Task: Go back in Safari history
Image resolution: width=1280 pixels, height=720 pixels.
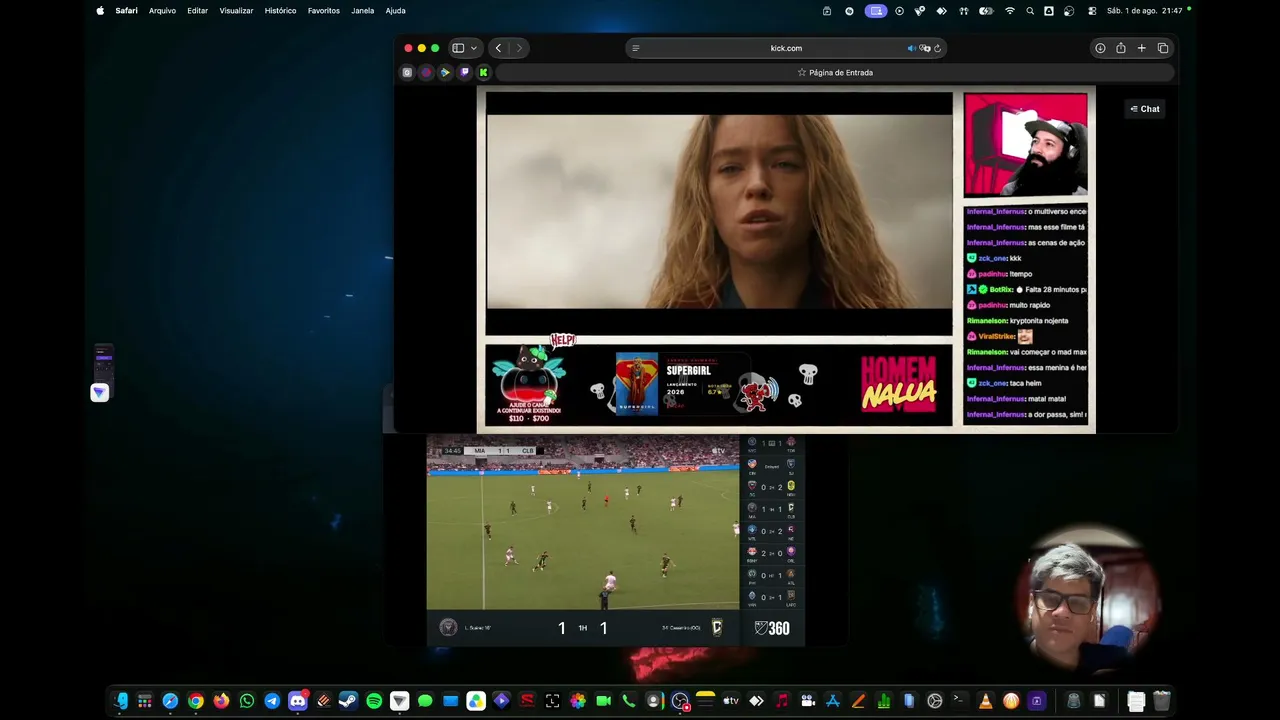Action: pyautogui.click(x=498, y=48)
